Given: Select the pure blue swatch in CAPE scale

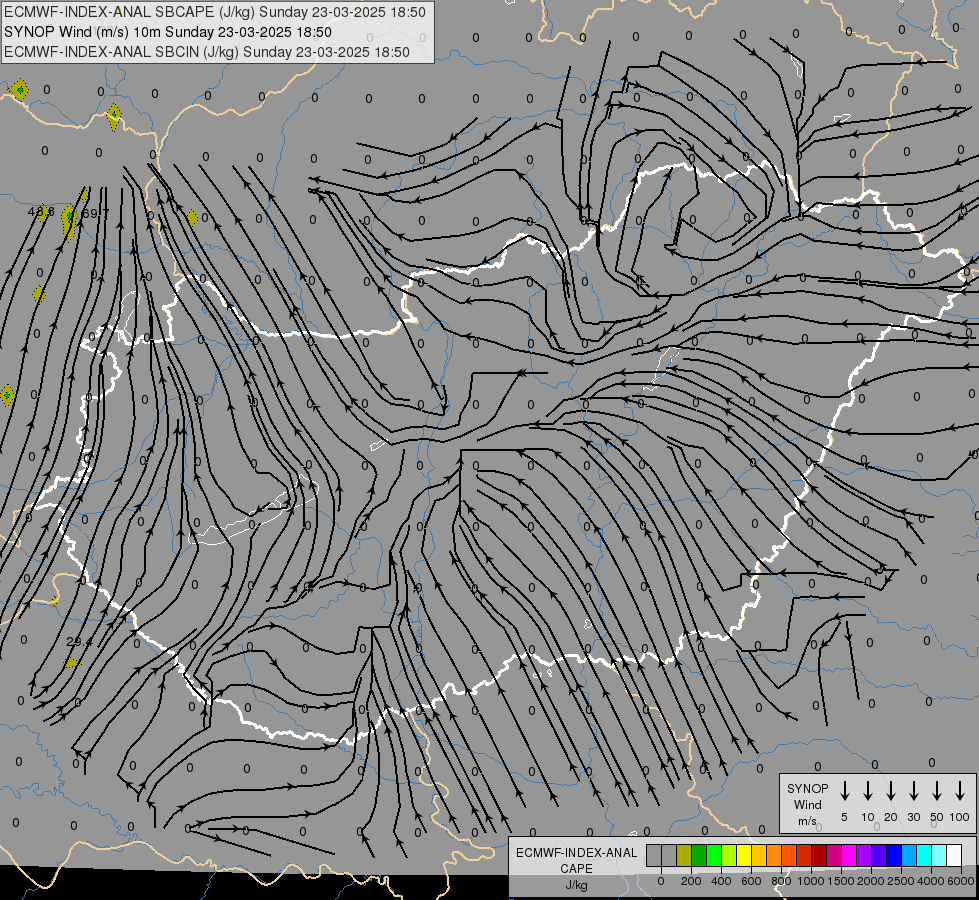Looking at the screenshot, I should click(x=893, y=856).
